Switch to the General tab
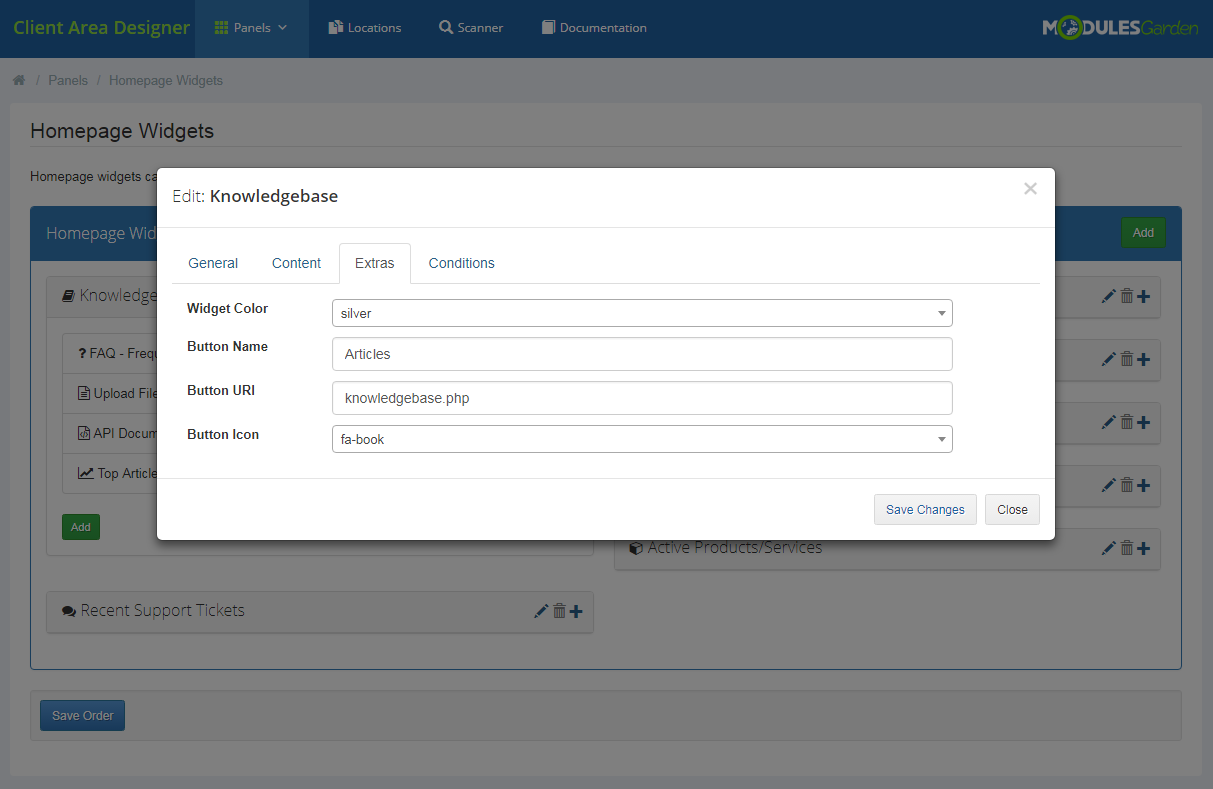 pos(213,263)
